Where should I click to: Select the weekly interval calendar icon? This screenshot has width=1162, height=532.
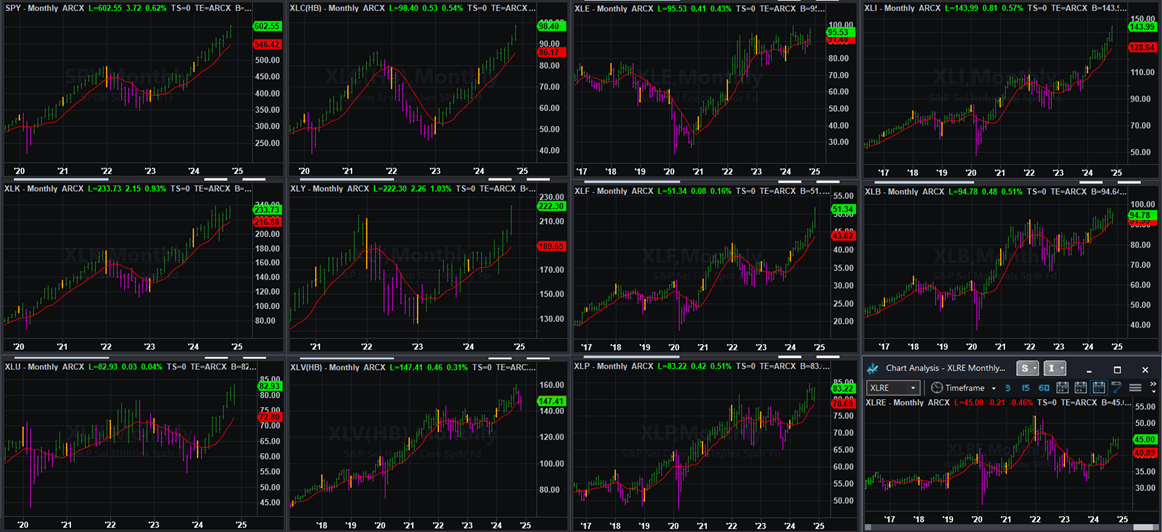click(x=1080, y=387)
